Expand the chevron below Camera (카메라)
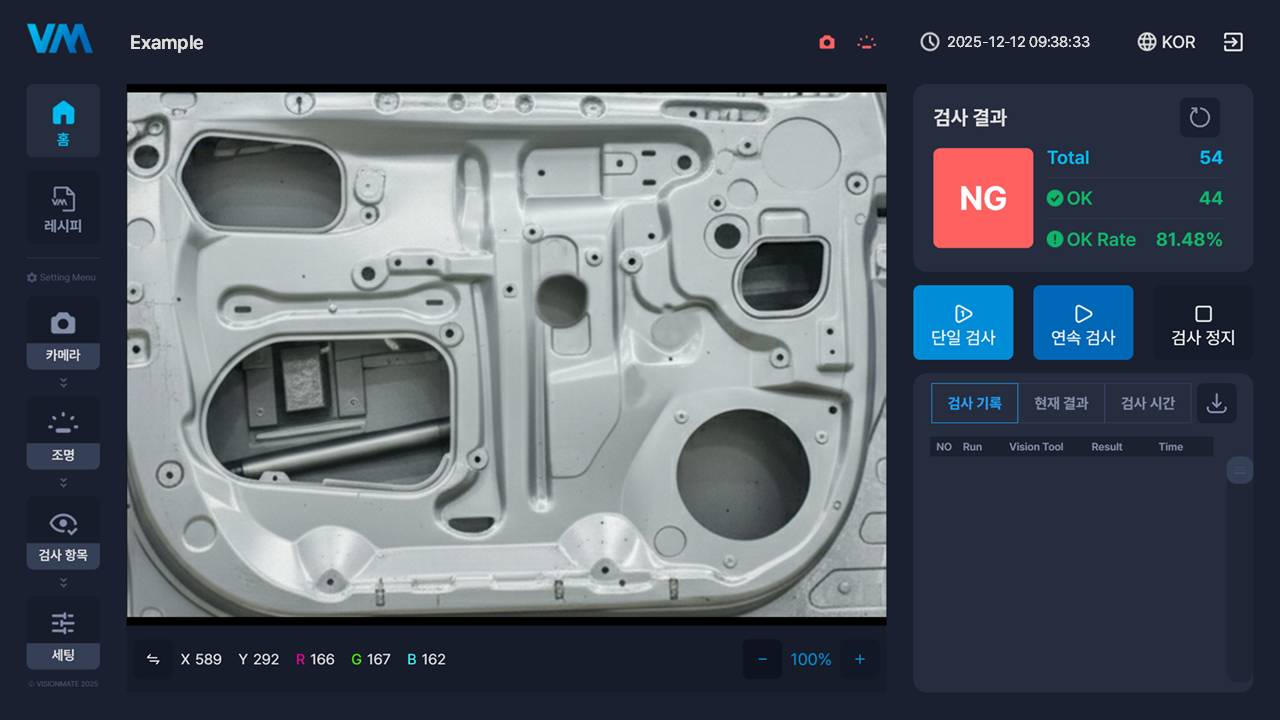Image resolution: width=1280 pixels, height=720 pixels. click(63, 382)
